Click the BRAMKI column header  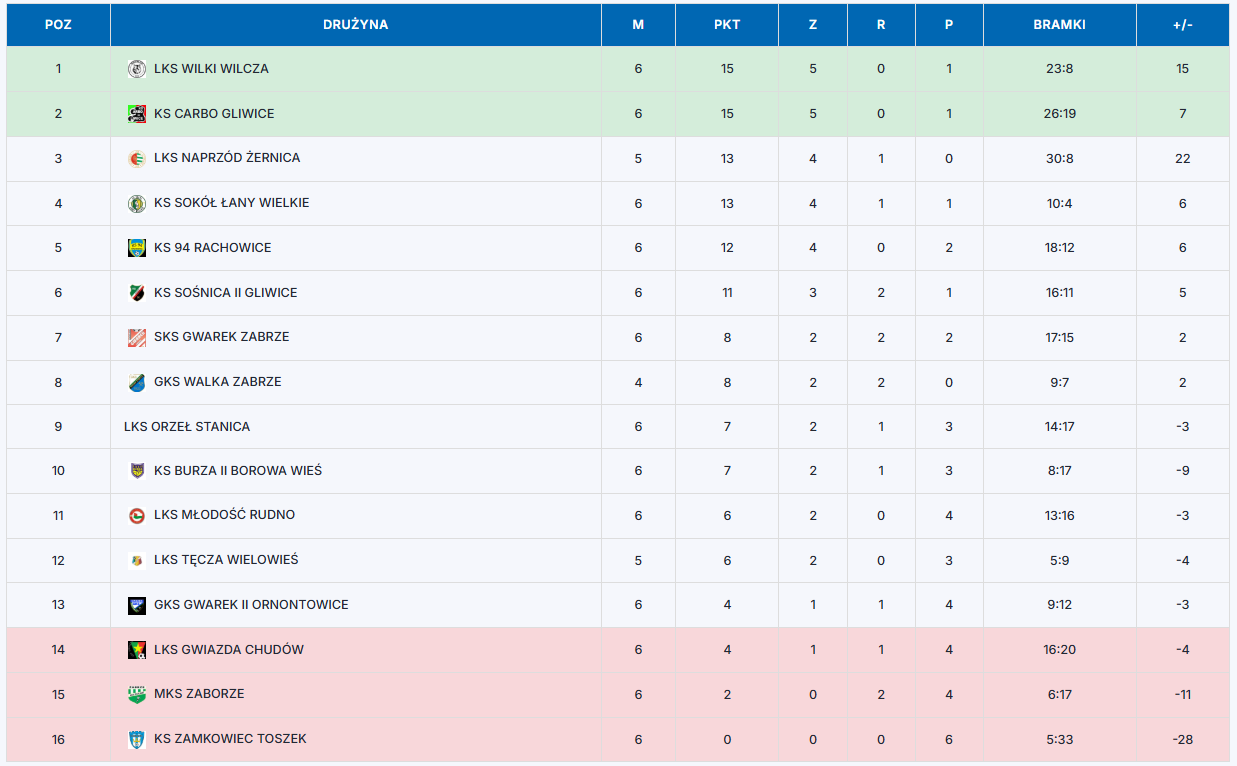coord(1060,25)
